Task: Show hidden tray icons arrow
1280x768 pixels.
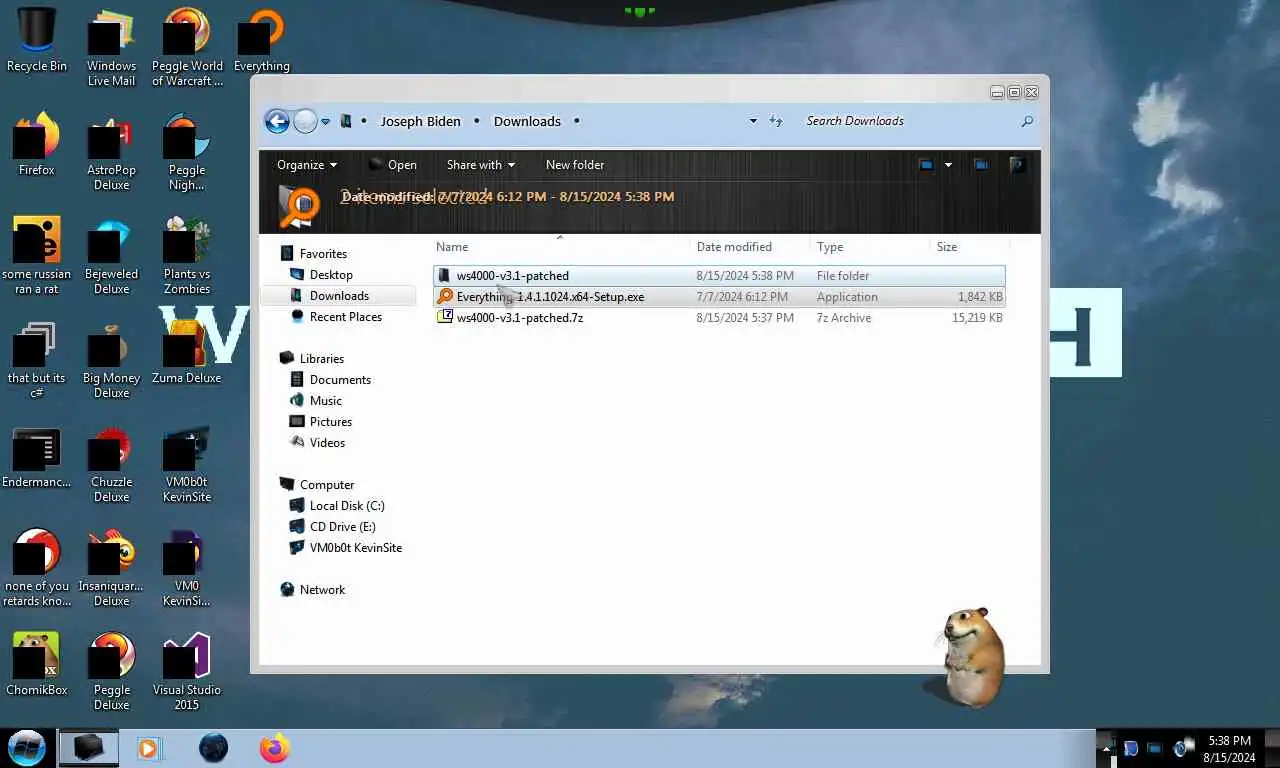Action: pos(1106,748)
